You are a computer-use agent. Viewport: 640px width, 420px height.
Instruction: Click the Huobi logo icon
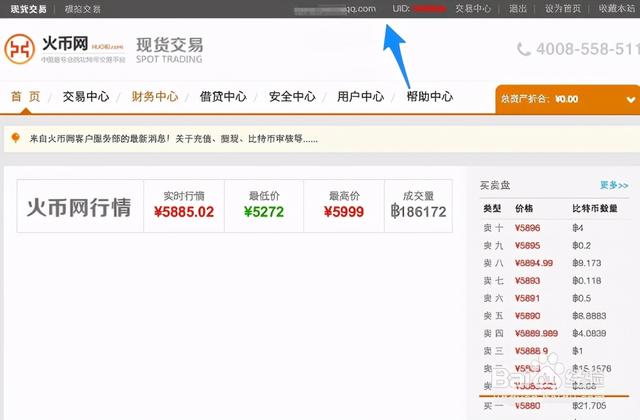(19, 49)
